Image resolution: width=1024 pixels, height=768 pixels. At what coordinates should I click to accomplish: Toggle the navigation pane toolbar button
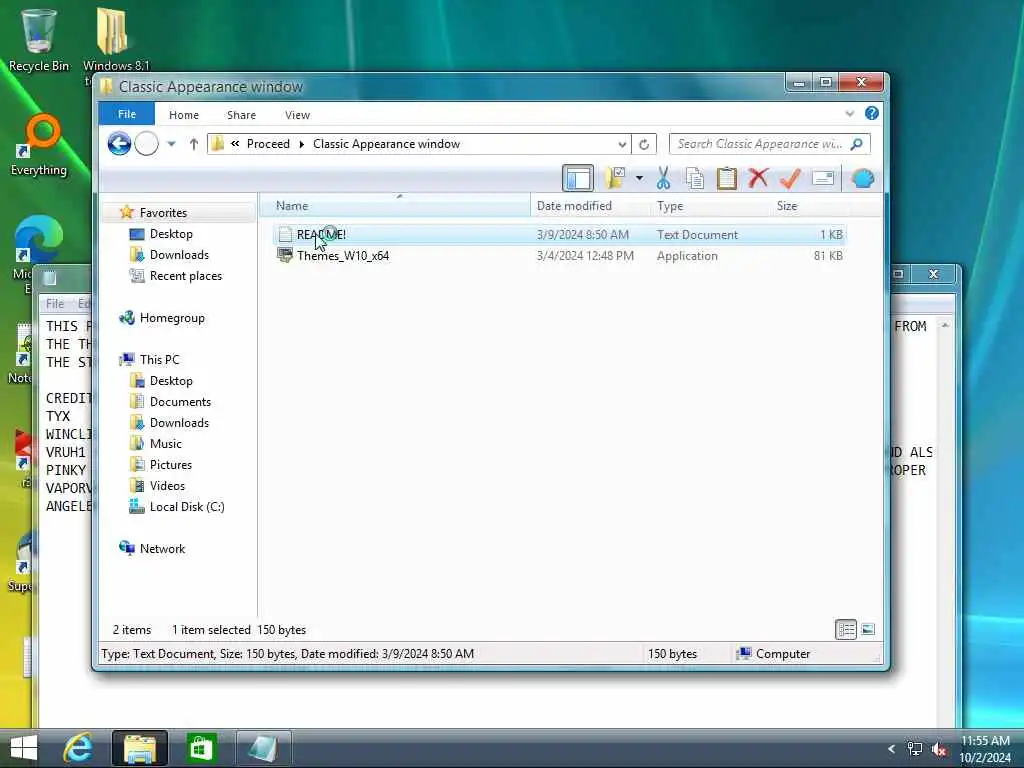[x=578, y=178]
